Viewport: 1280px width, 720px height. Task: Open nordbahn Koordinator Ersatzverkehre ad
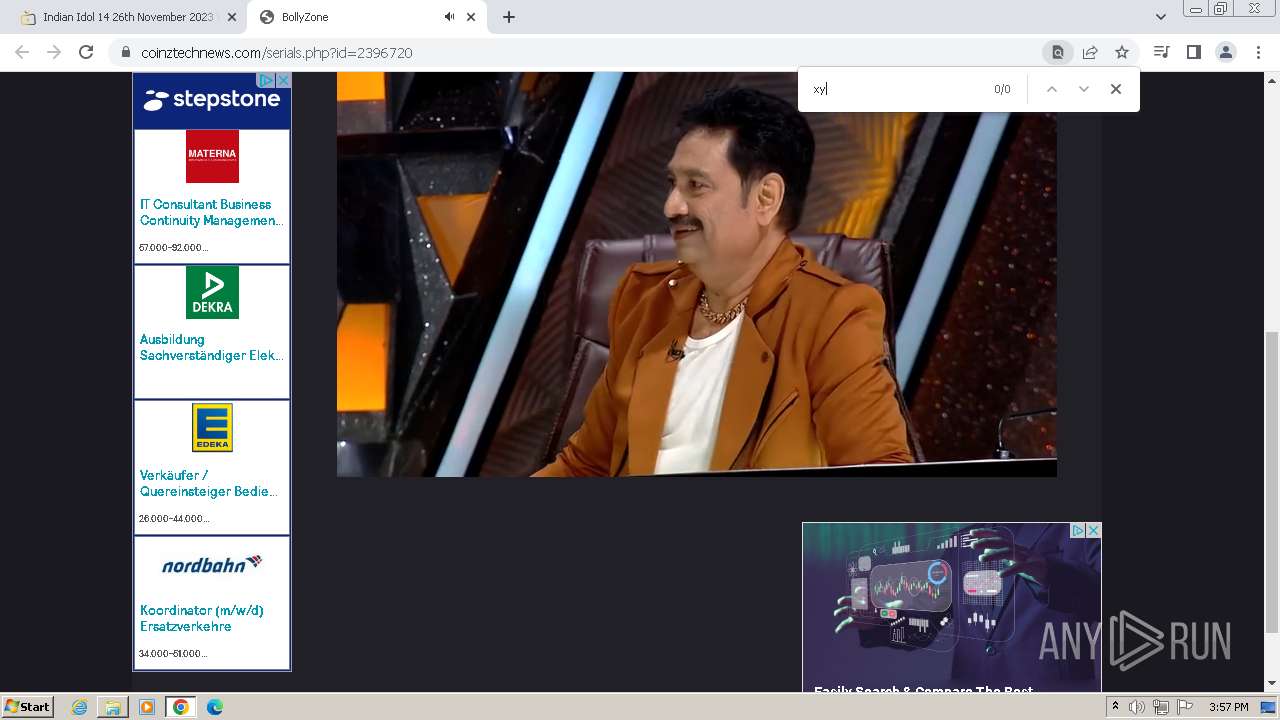pos(212,603)
